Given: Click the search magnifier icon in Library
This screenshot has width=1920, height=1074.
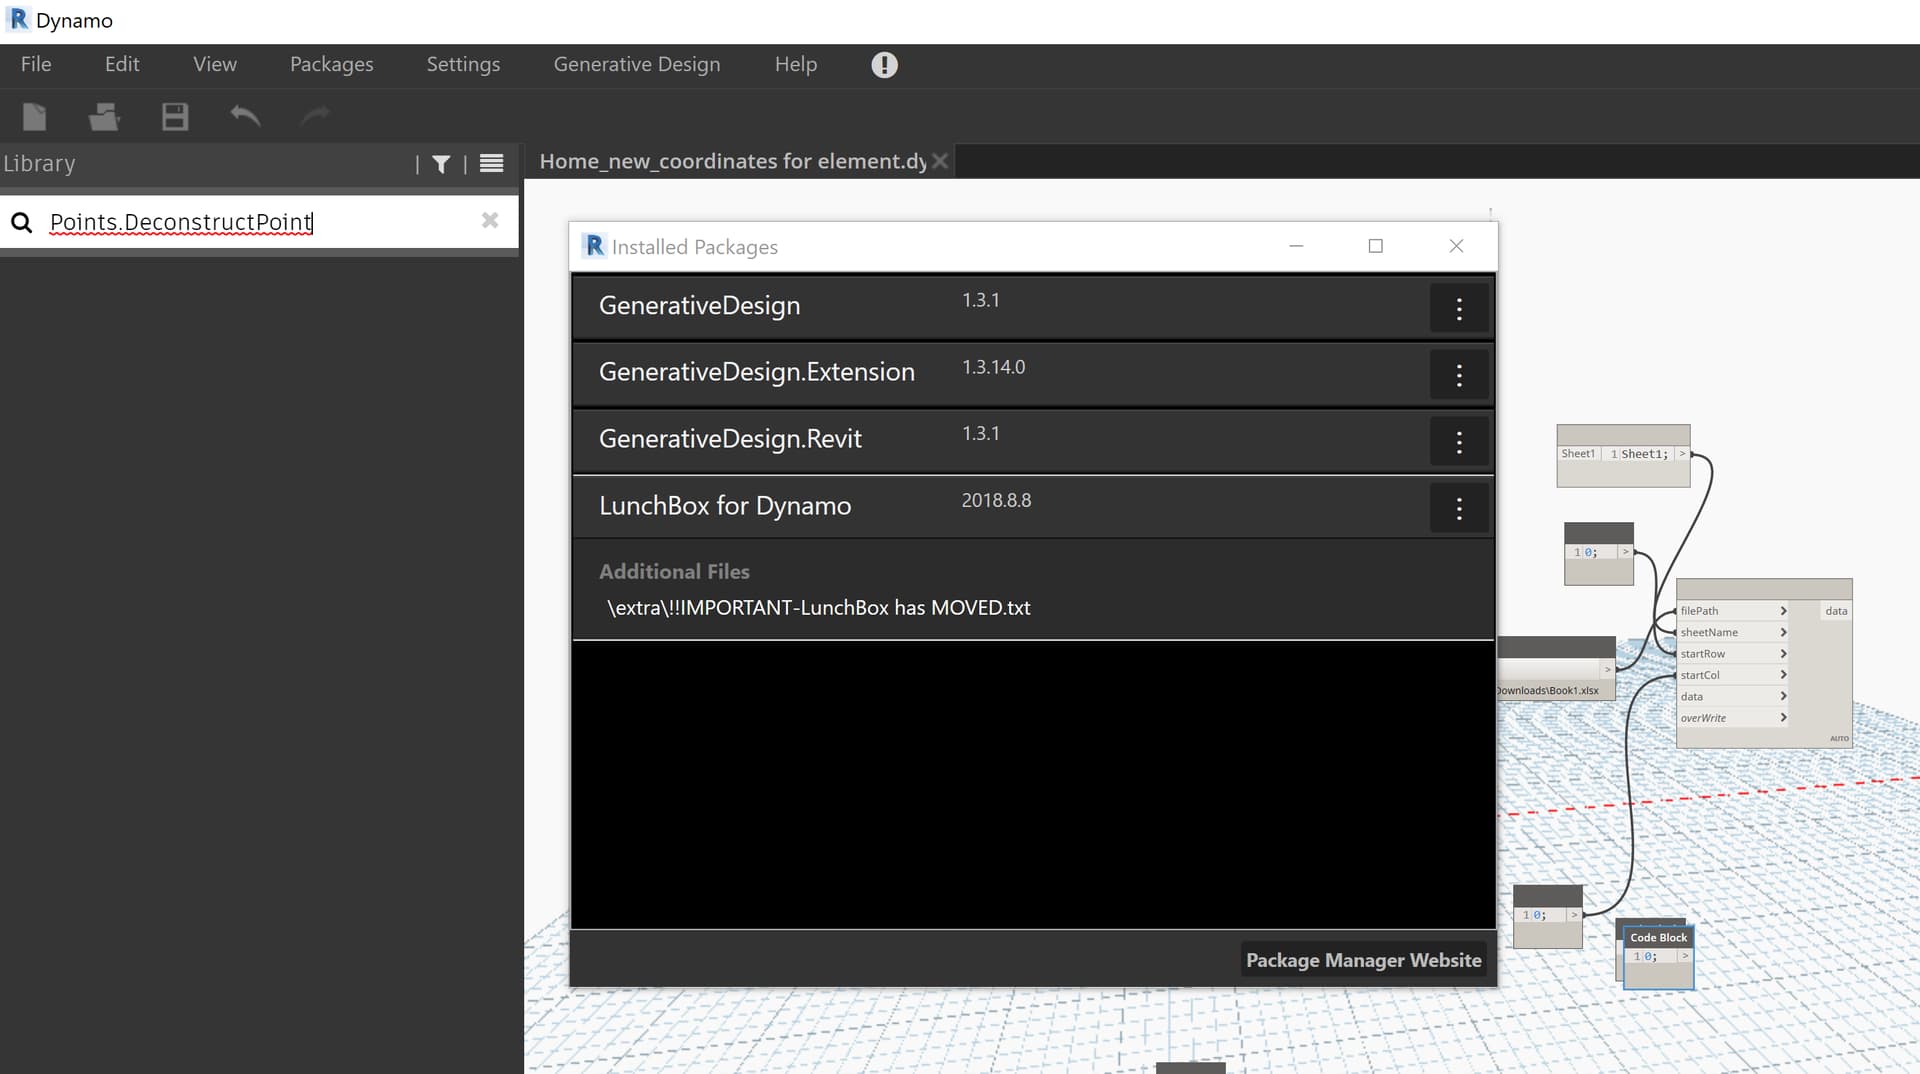Looking at the screenshot, I should click(22, 222).
